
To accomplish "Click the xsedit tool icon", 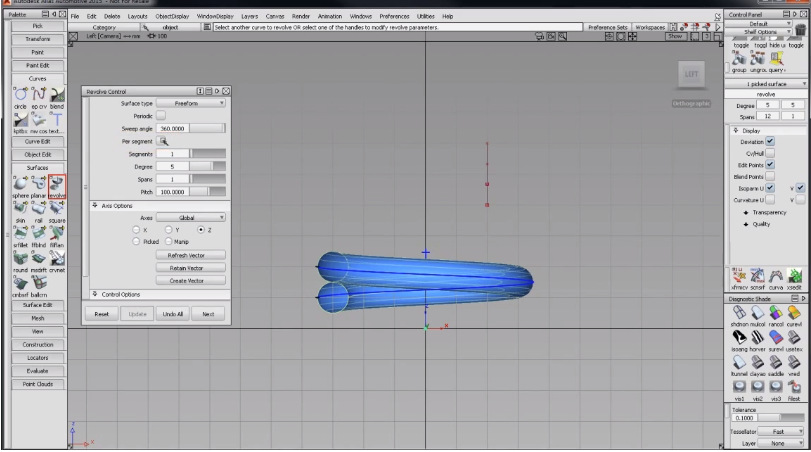I will (x=794, y=276).
